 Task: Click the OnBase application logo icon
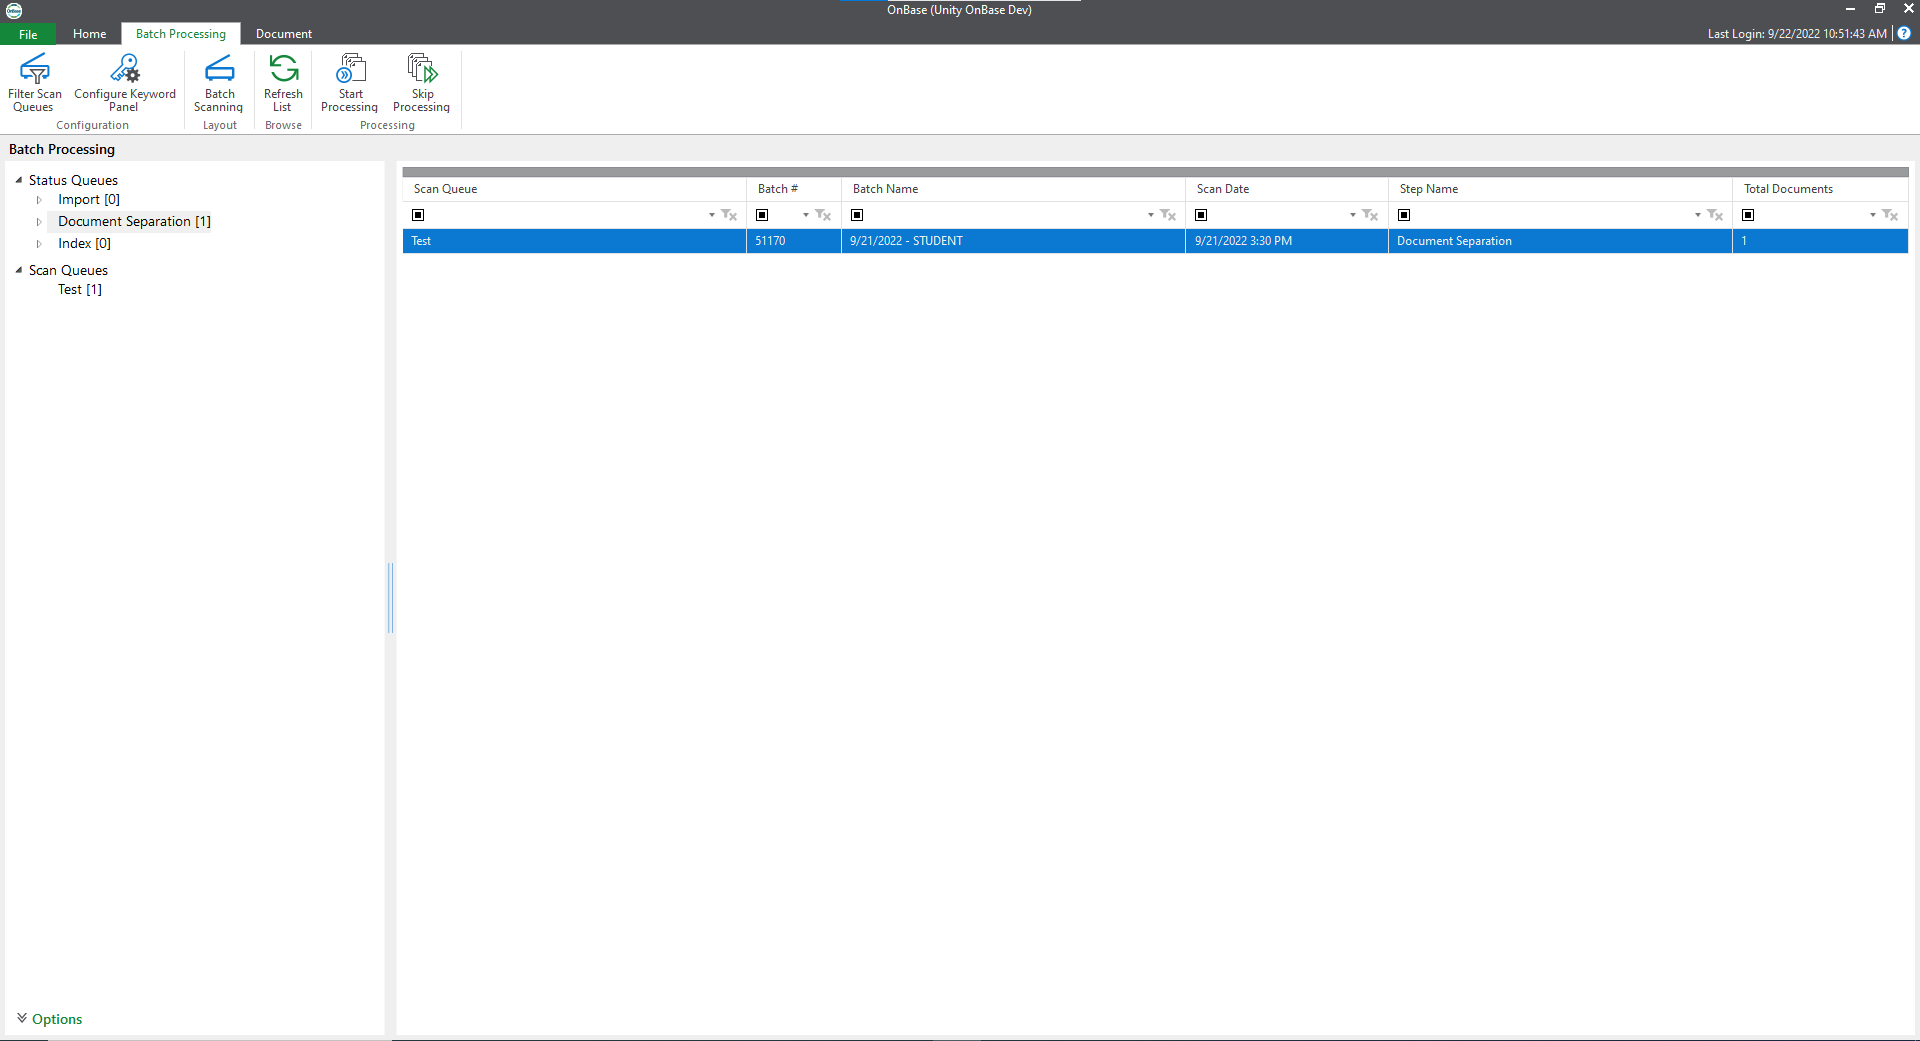[x=13, y=11]
